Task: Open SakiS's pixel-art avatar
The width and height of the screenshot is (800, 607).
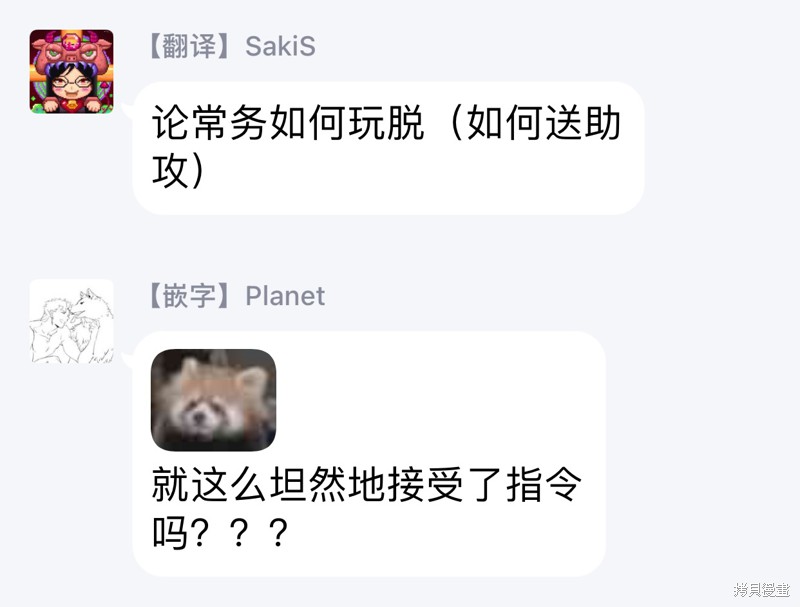Action: coord(71,71)
